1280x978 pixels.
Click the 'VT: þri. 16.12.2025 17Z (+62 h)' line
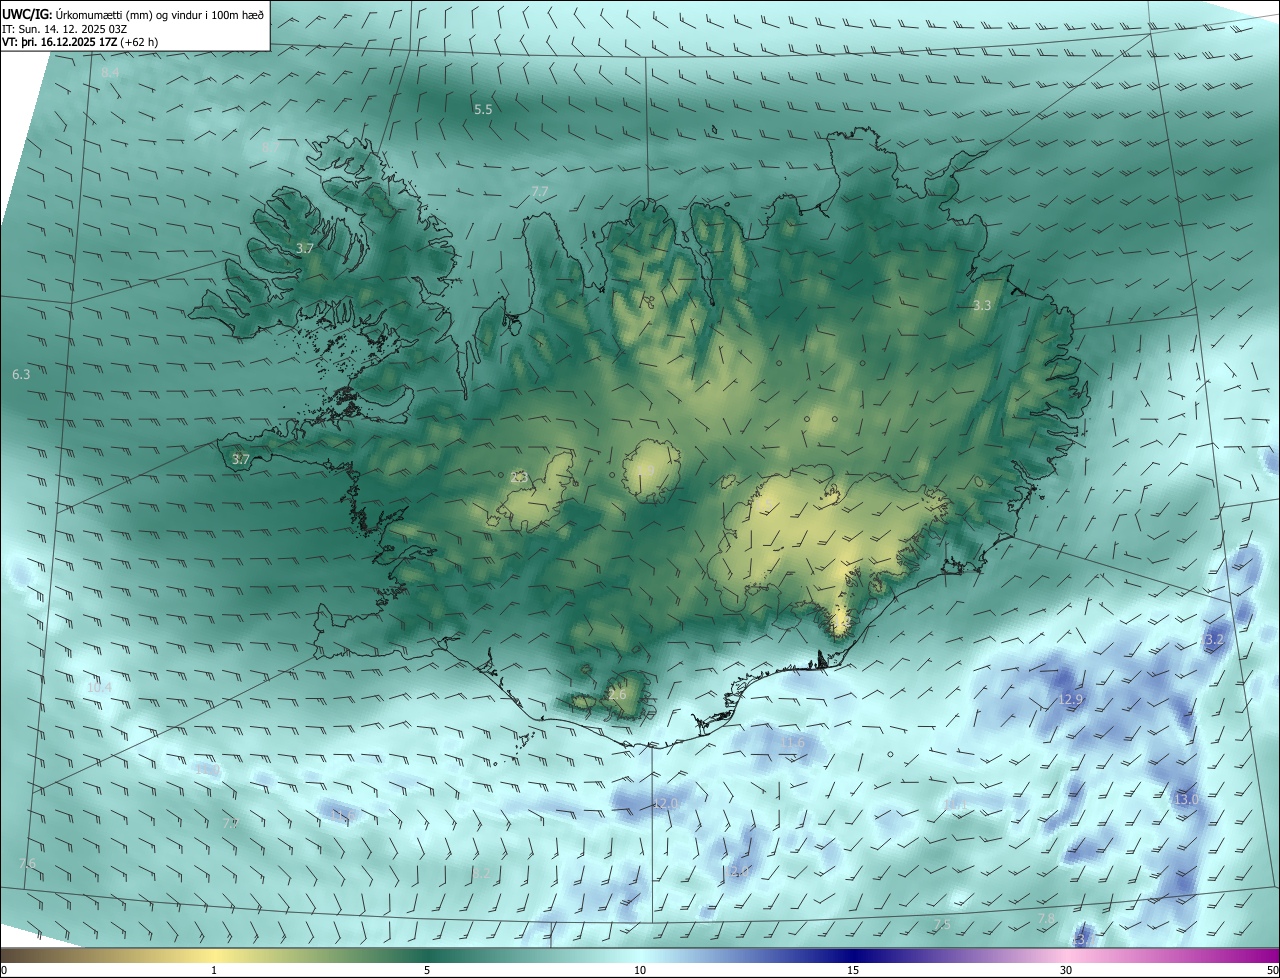point(80,42)
